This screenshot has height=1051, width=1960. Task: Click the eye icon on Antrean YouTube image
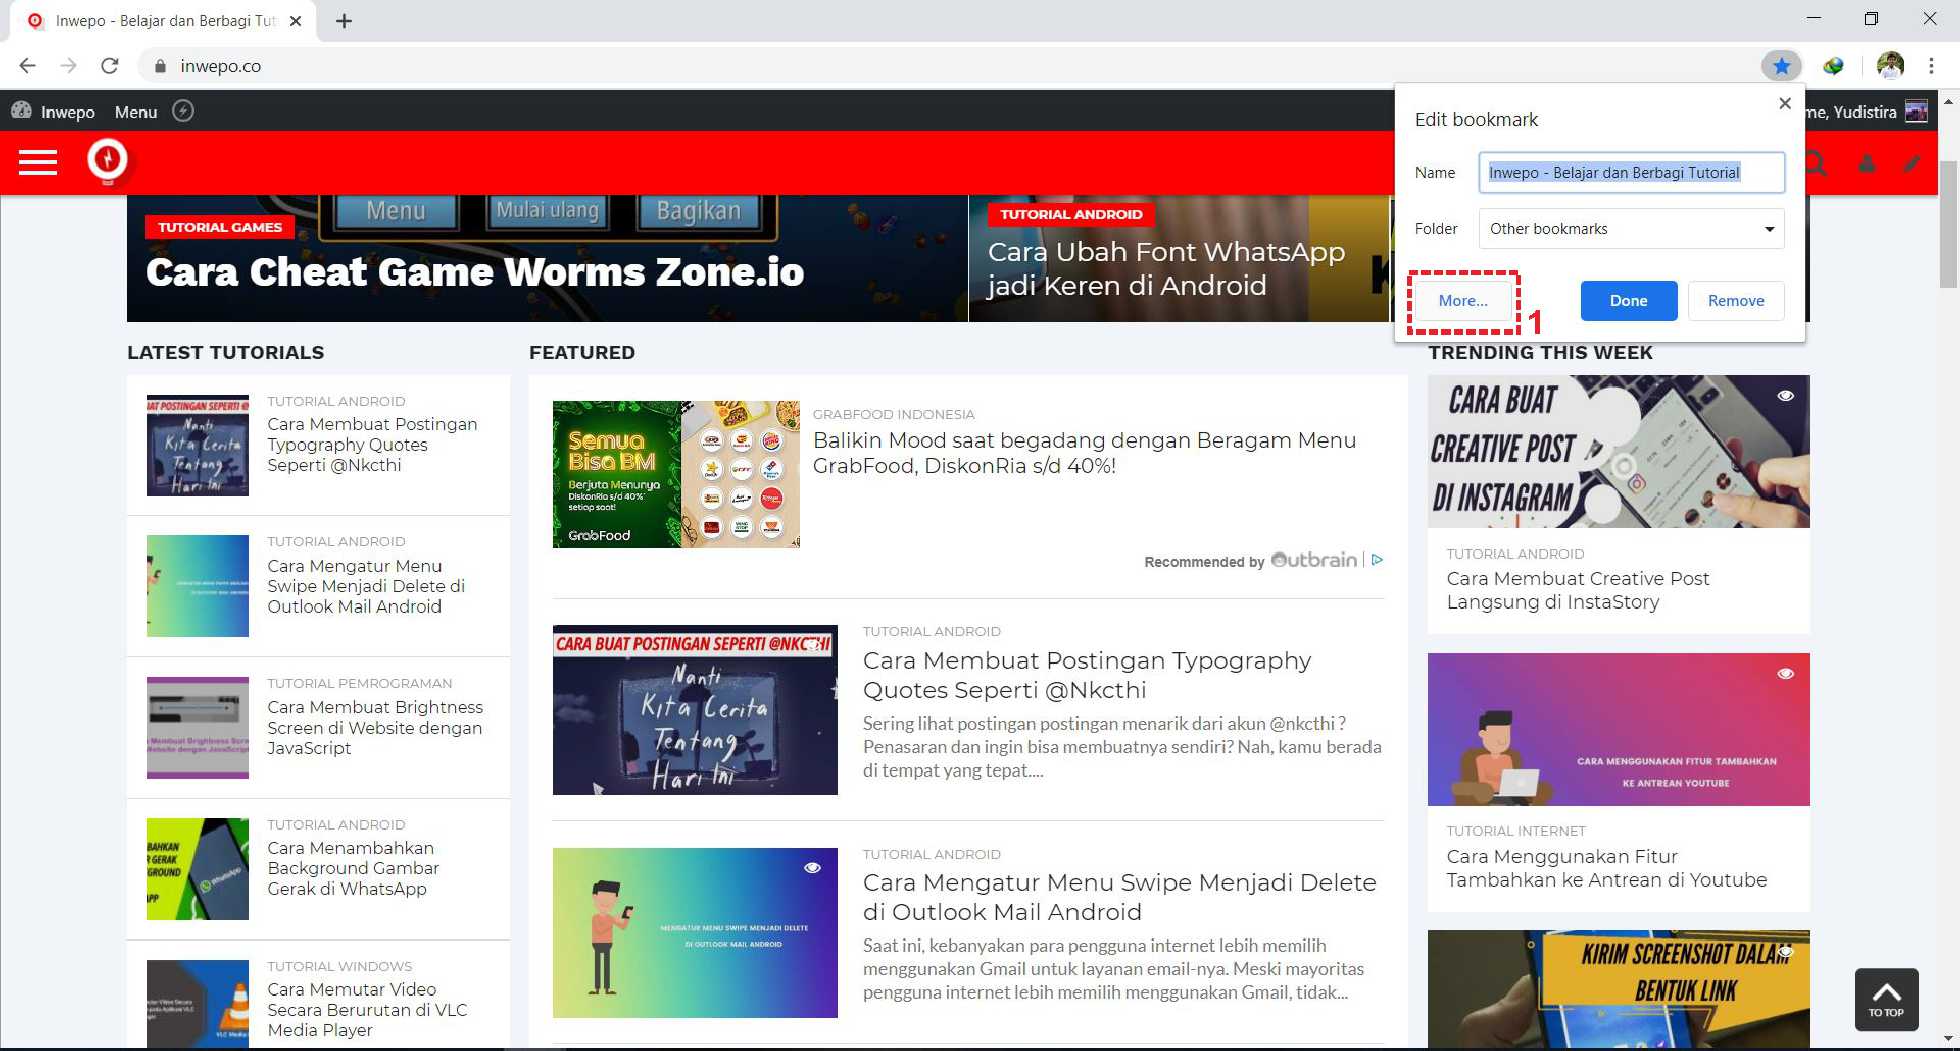tap(1785, 674)
